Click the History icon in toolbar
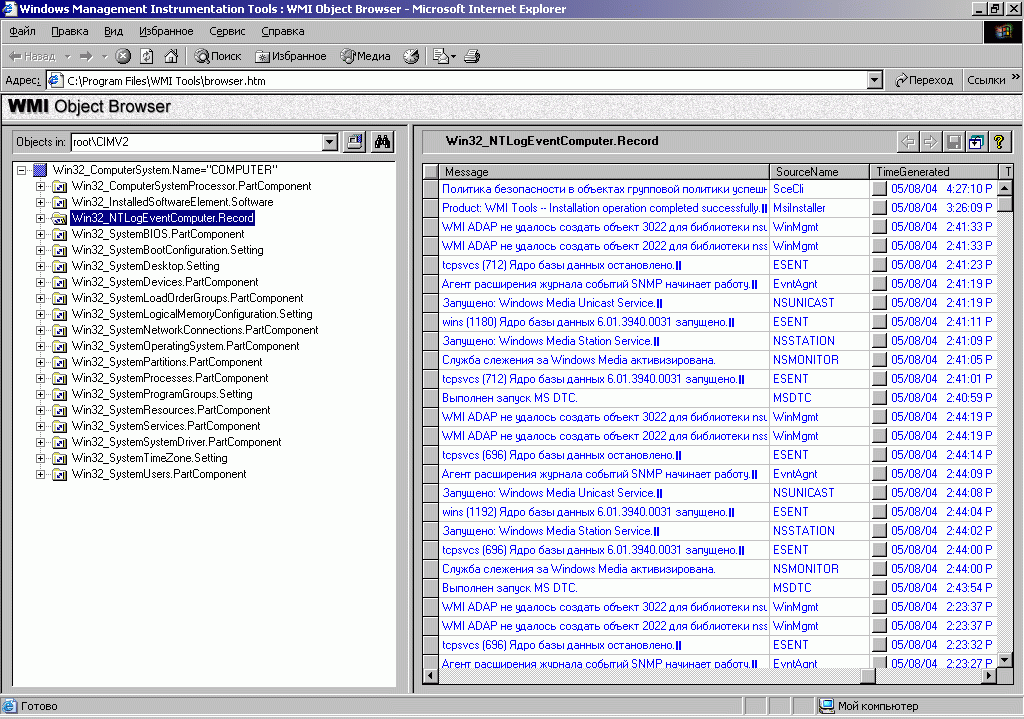The height and width of the screenshot is (719, 1024). coord(411,56)
